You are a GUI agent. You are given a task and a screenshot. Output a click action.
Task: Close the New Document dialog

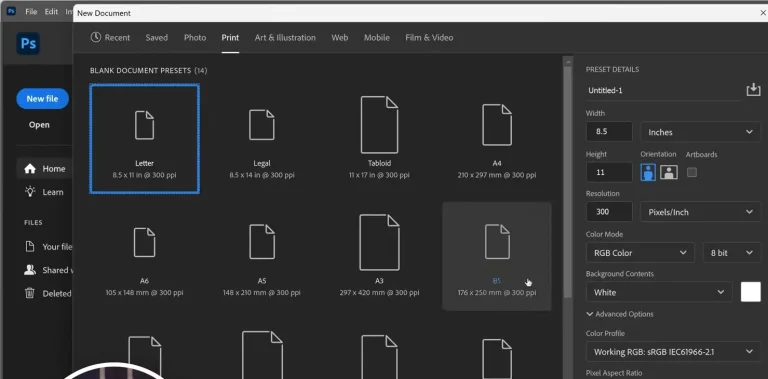763,13
